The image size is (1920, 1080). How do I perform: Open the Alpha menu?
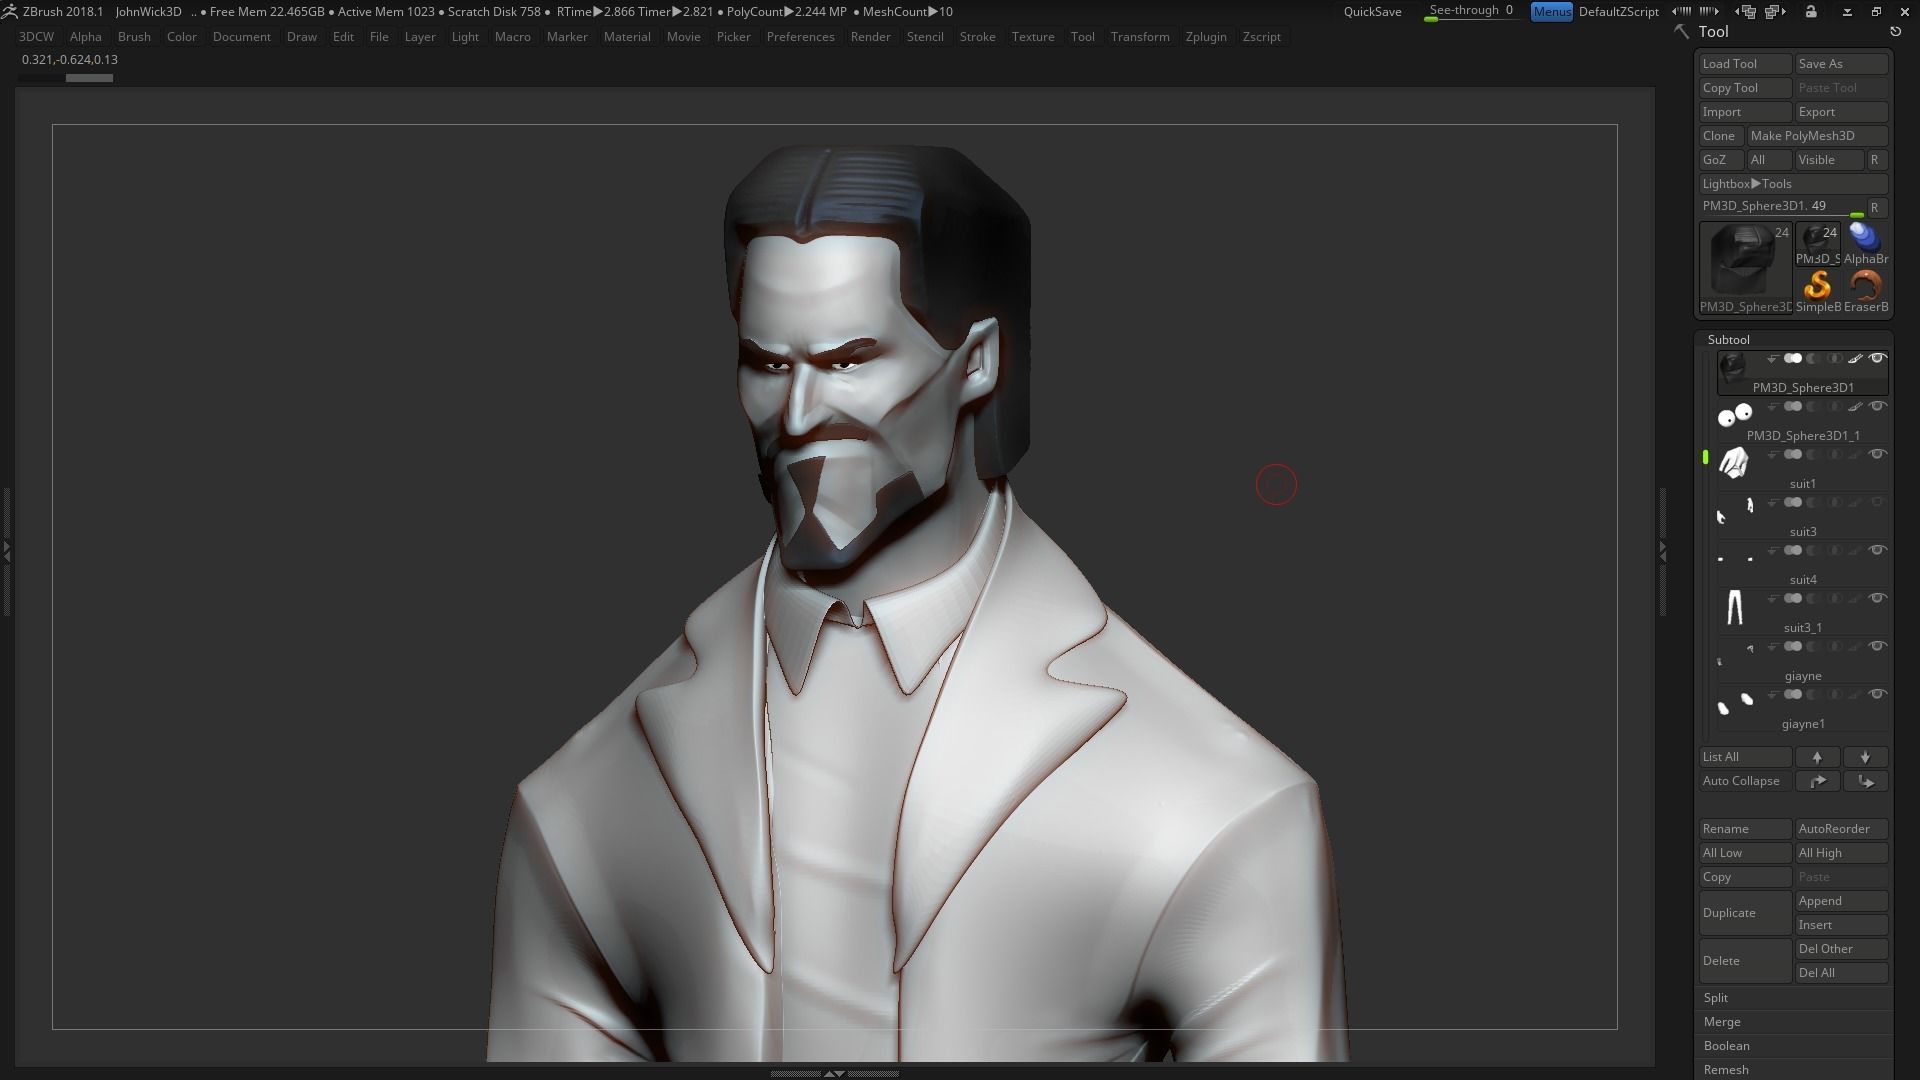tap(85, 37)
